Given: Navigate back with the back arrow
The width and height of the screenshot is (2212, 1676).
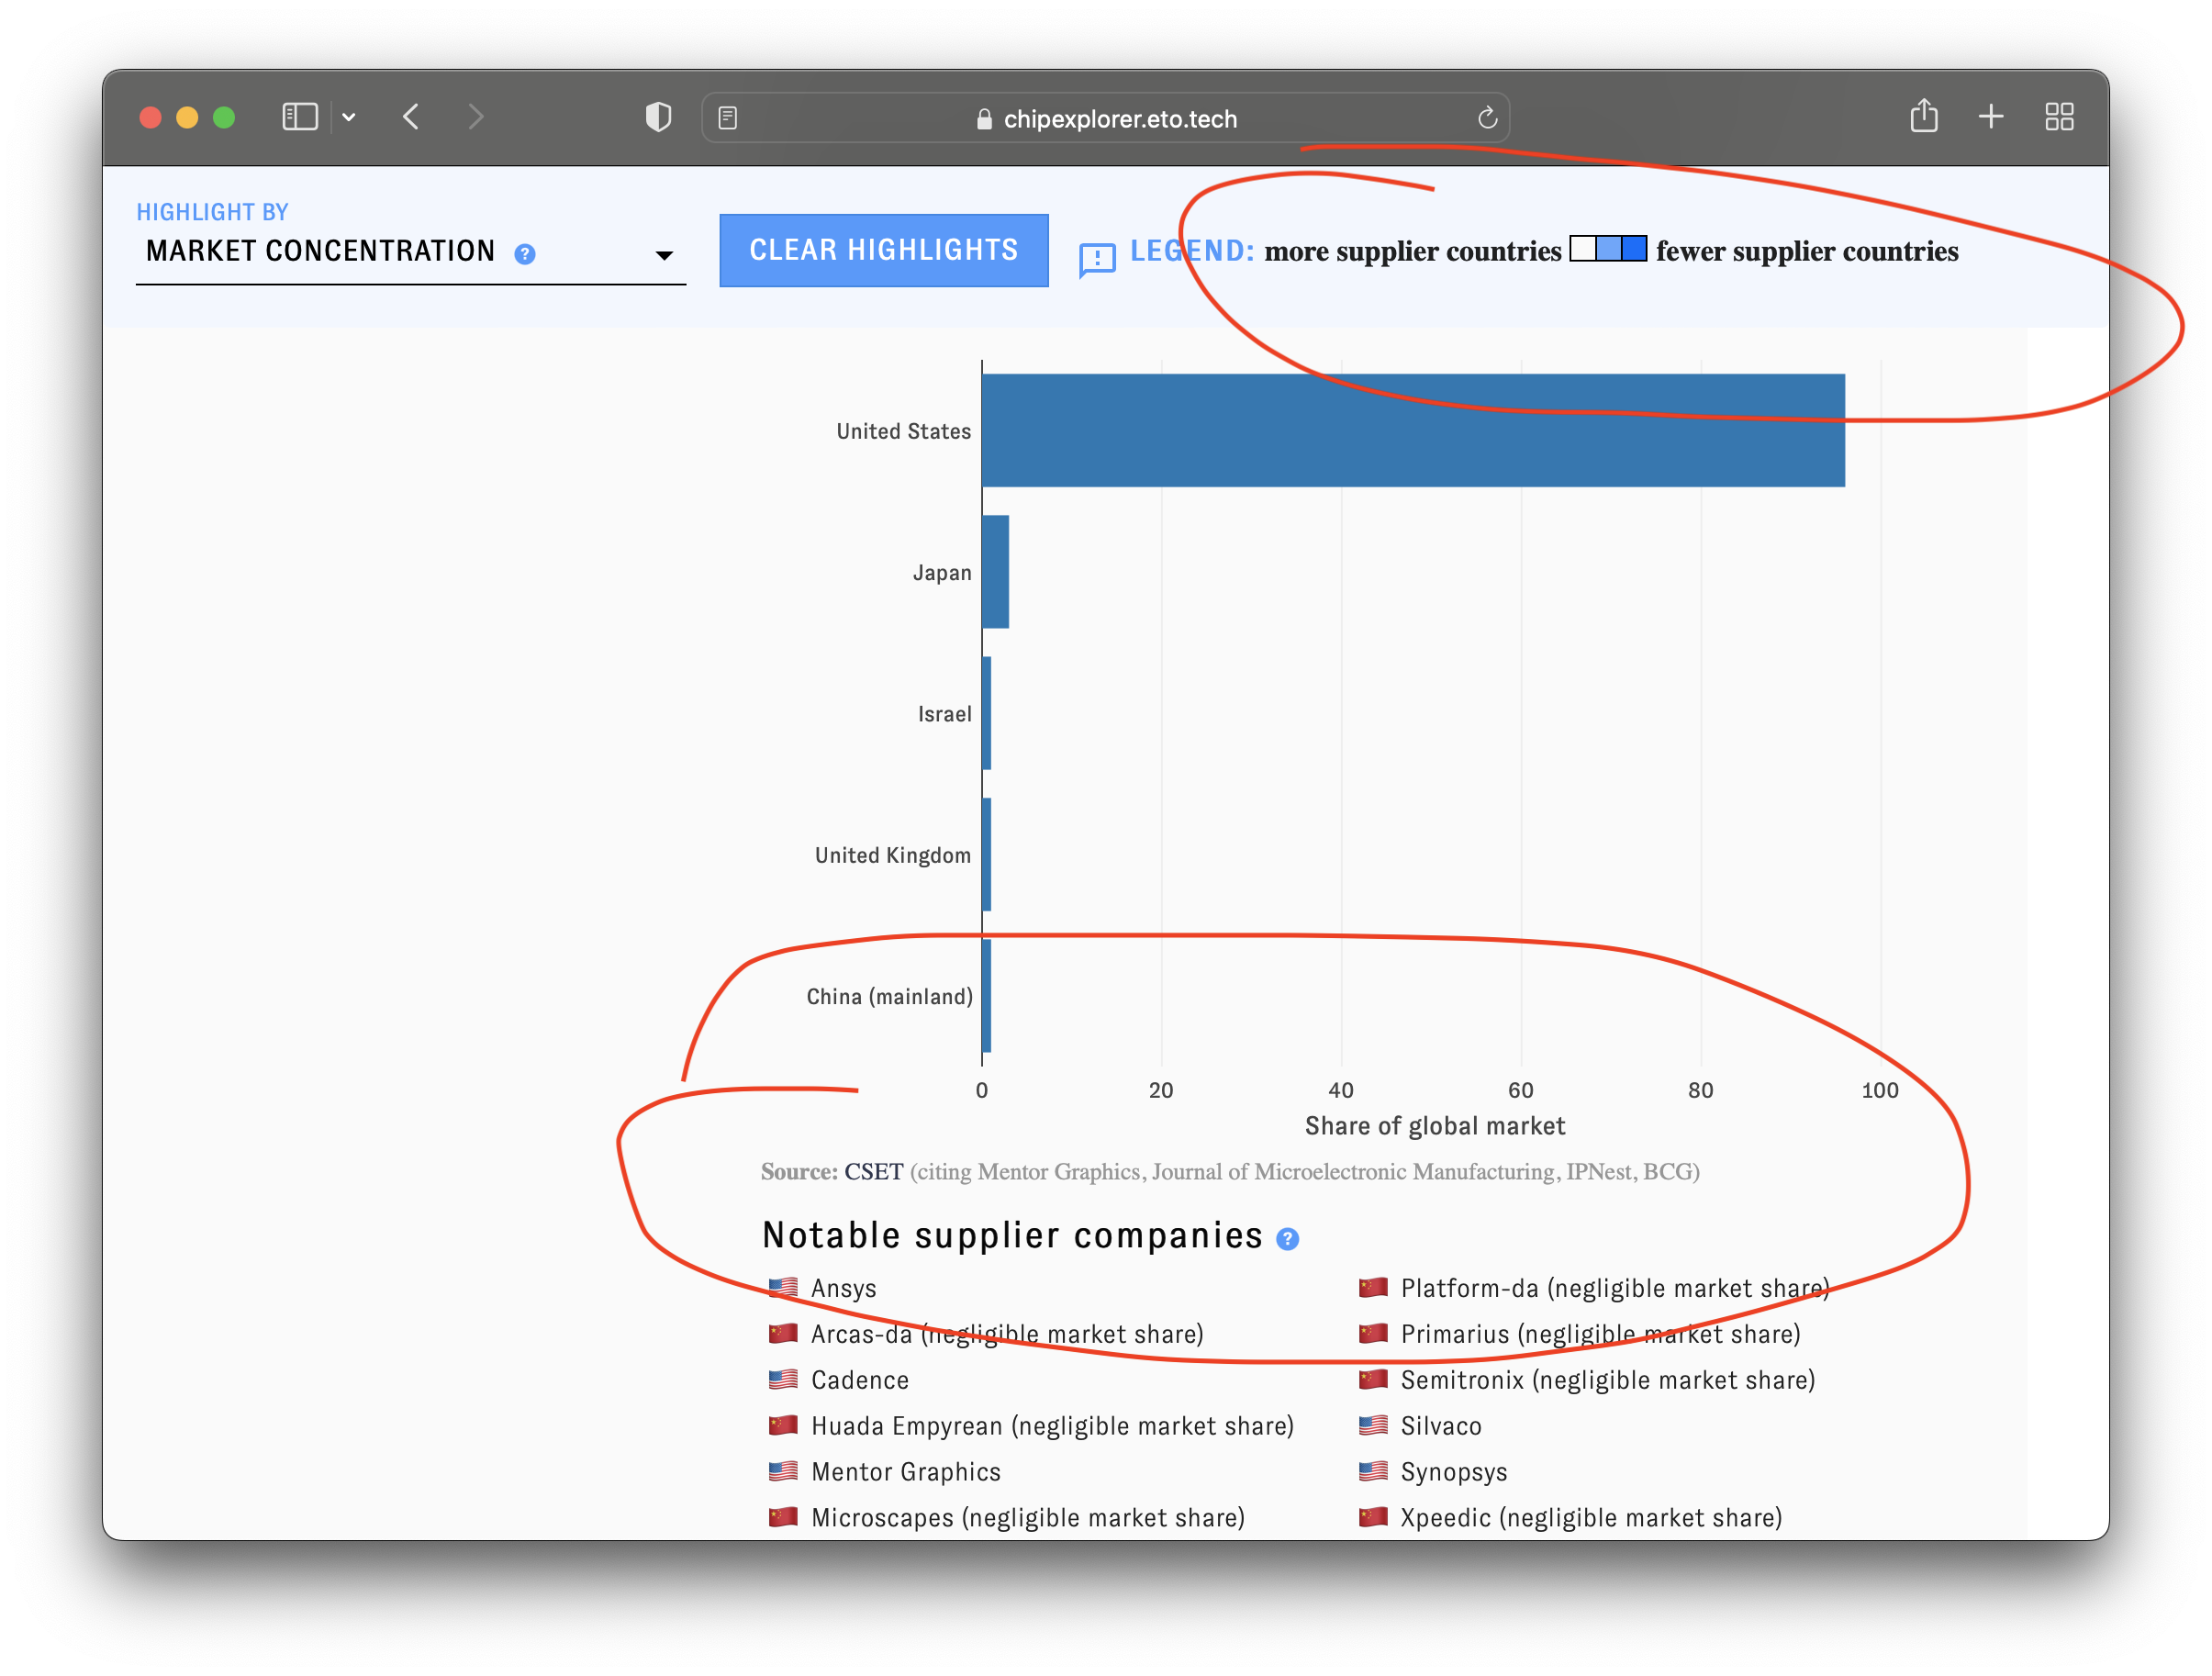Looking at the screenshot, I should click(x=411, y=117).
